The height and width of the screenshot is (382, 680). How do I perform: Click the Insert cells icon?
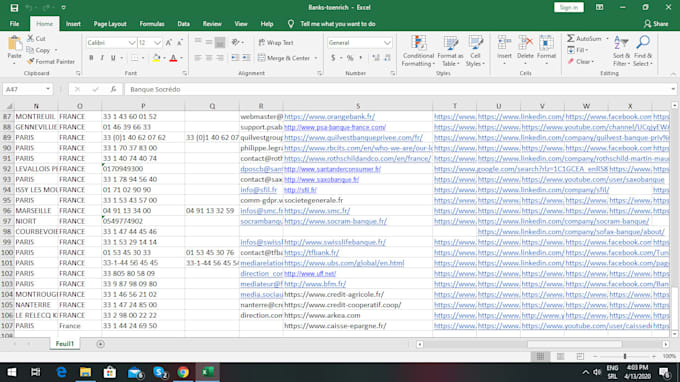[x=504, y=43]
